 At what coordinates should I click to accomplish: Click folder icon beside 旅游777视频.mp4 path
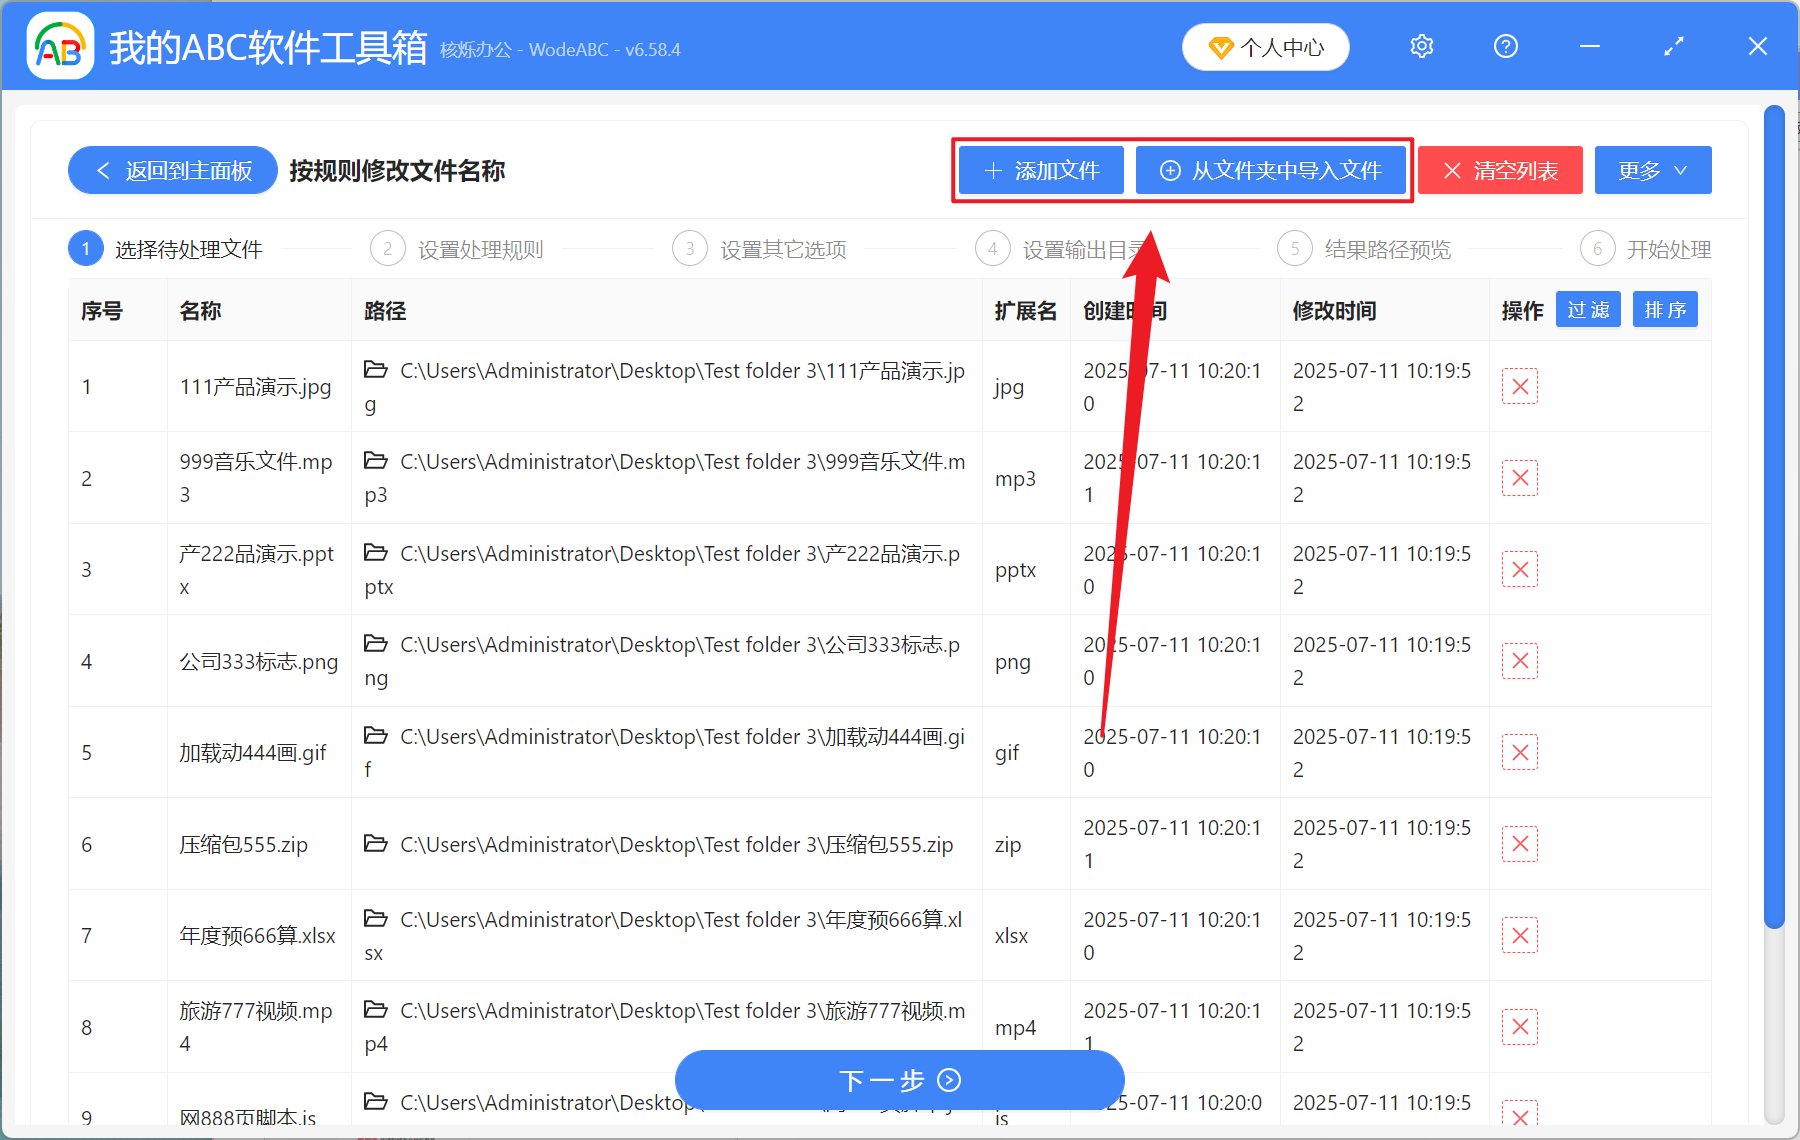coord(375,1011)
